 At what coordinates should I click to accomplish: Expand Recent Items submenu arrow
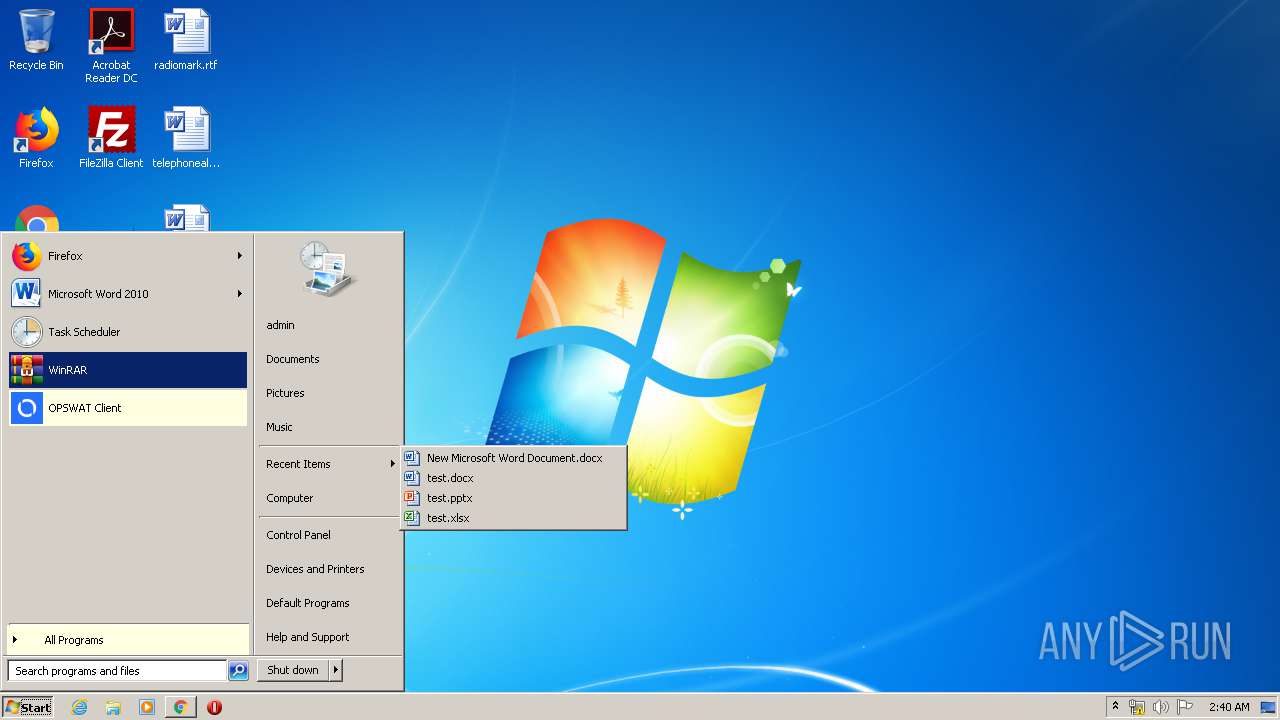pyautogui.click(x=393, y=464)
